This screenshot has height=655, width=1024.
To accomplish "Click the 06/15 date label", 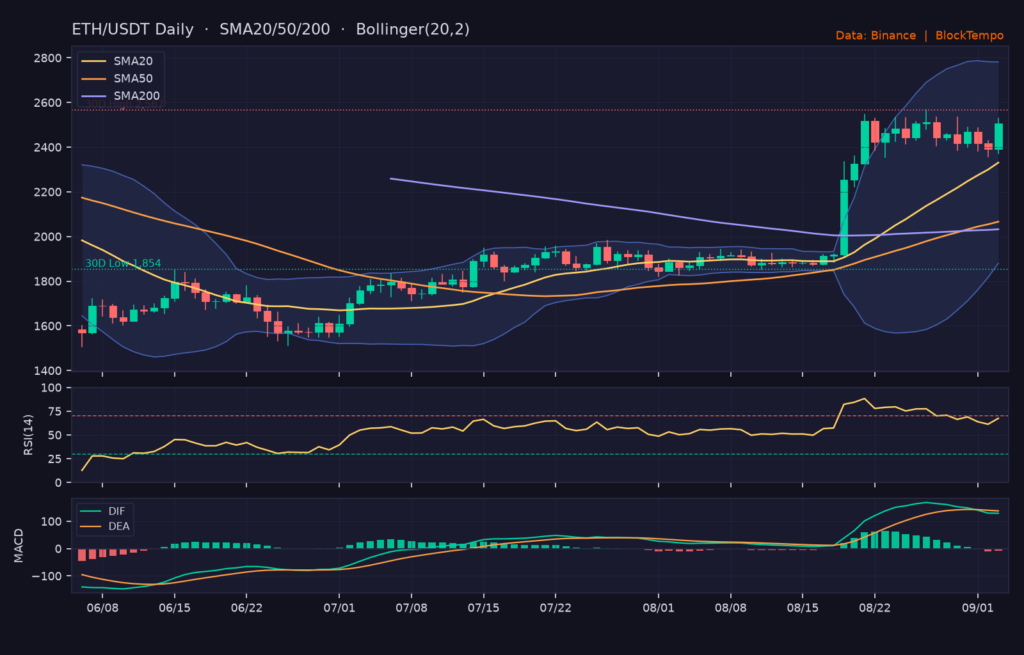I will coord(174,608).
